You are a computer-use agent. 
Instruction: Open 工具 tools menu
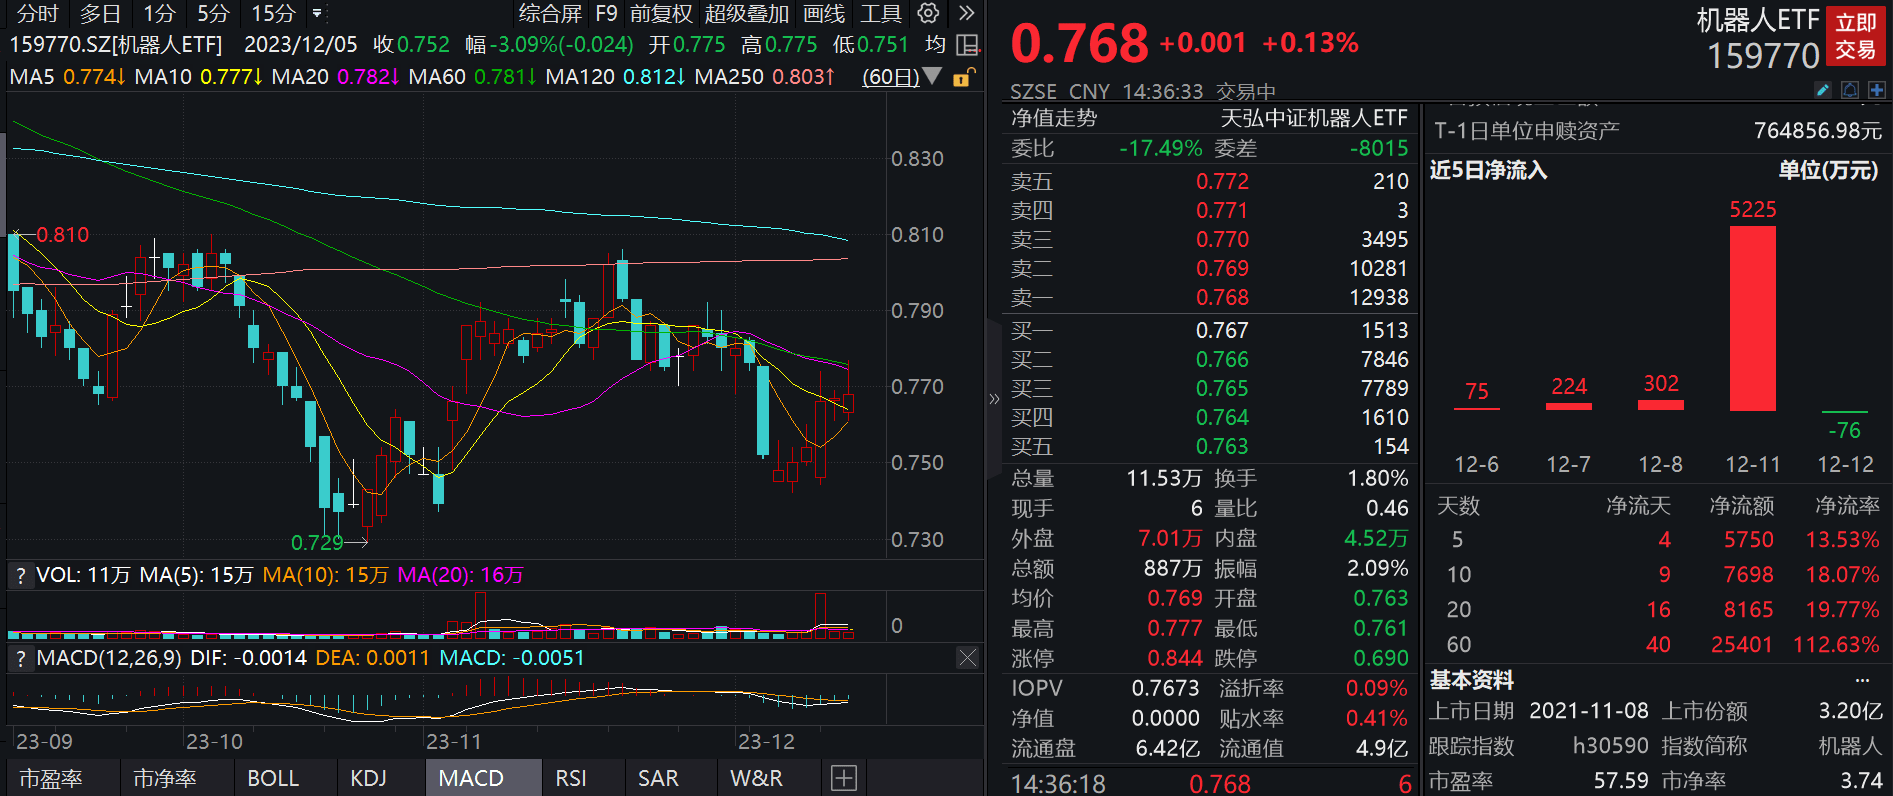tap(881, 14)
